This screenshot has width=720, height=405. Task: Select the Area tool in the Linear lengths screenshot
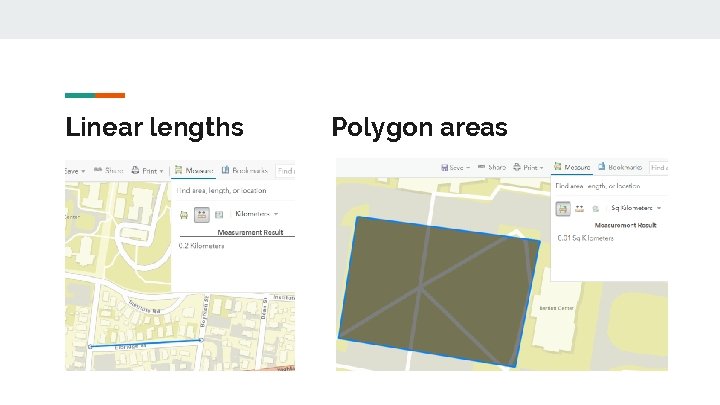point(184,214)
